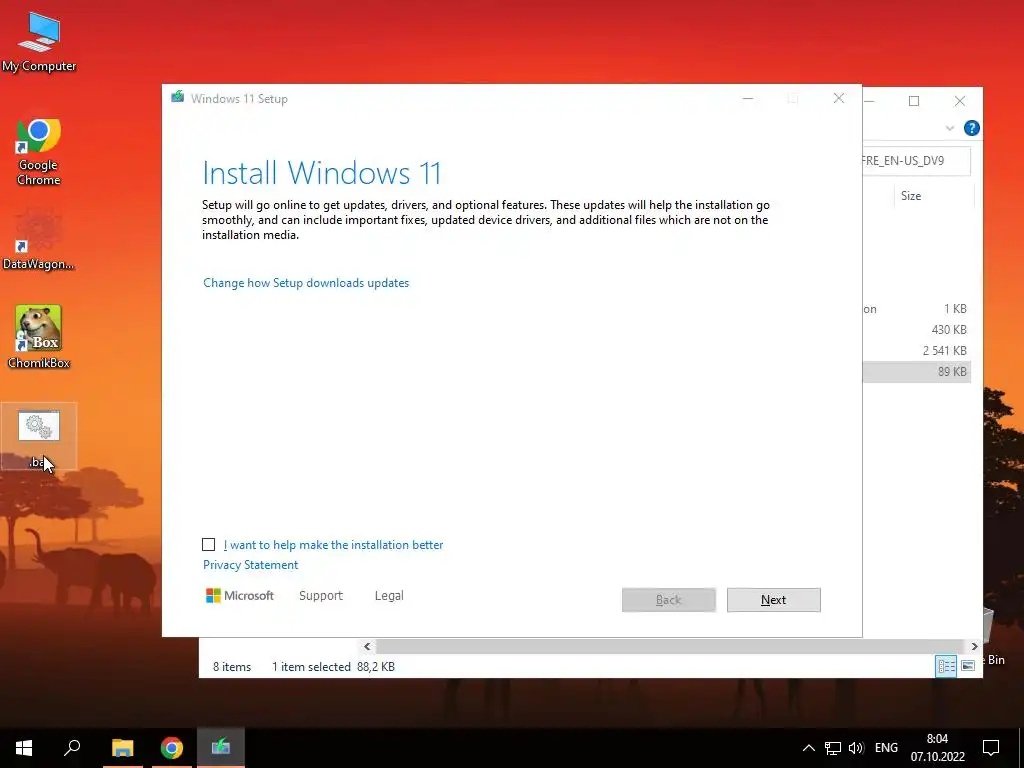Open My Computer desktop icon
The image size is (1024, 768).
click(x=39, y=40)
